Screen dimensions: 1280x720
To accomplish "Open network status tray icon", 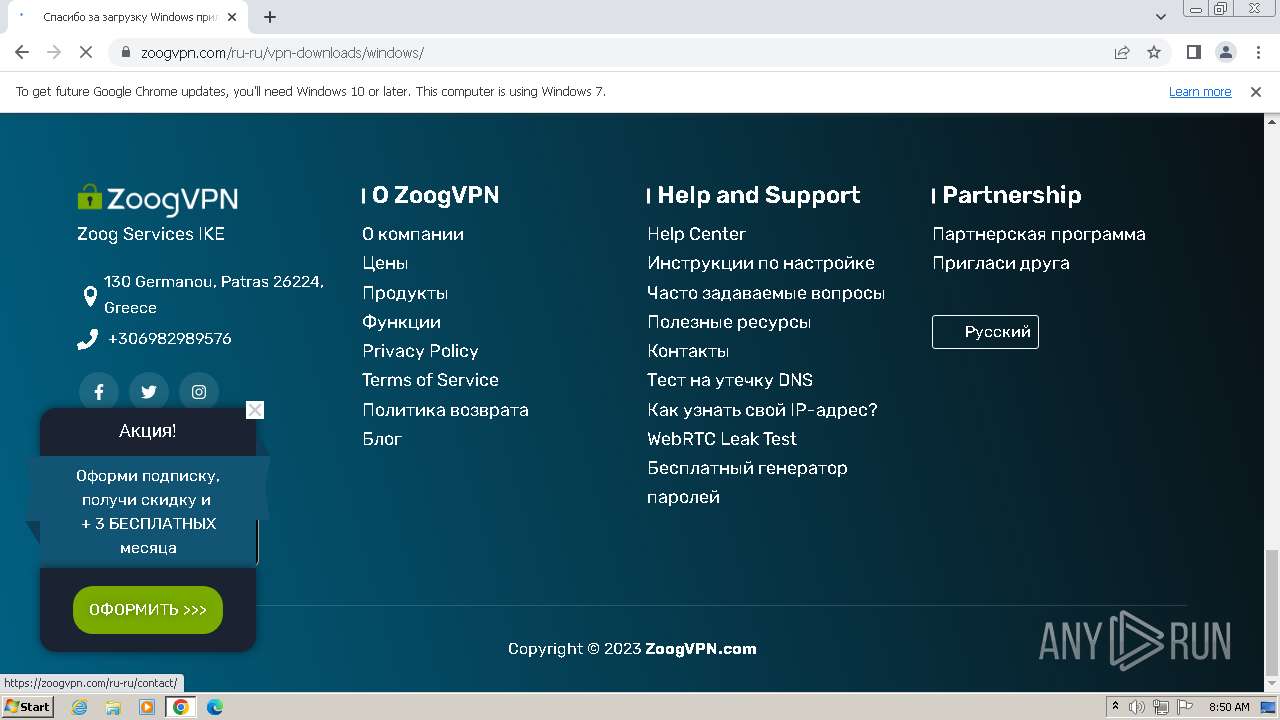I will 1160,707.
